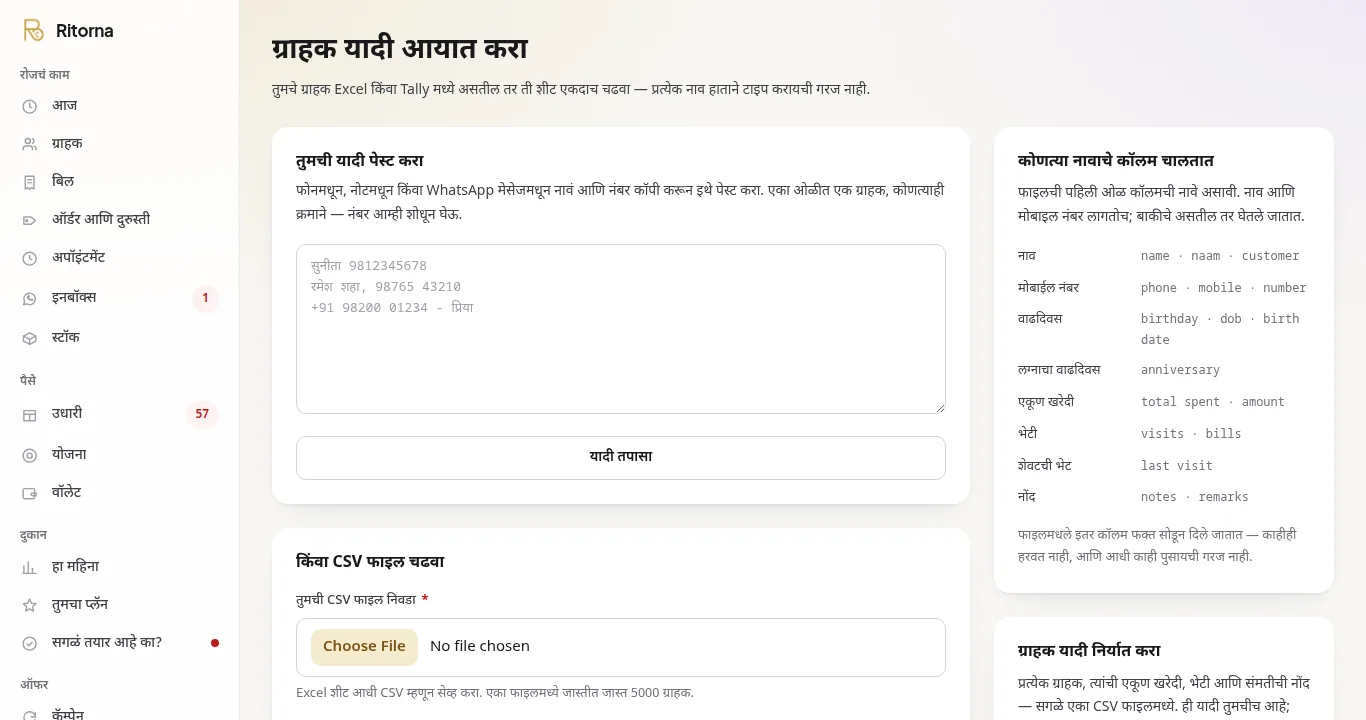
Task: Click the उधारी badge showing 57
Action: [x=202, y=414]
